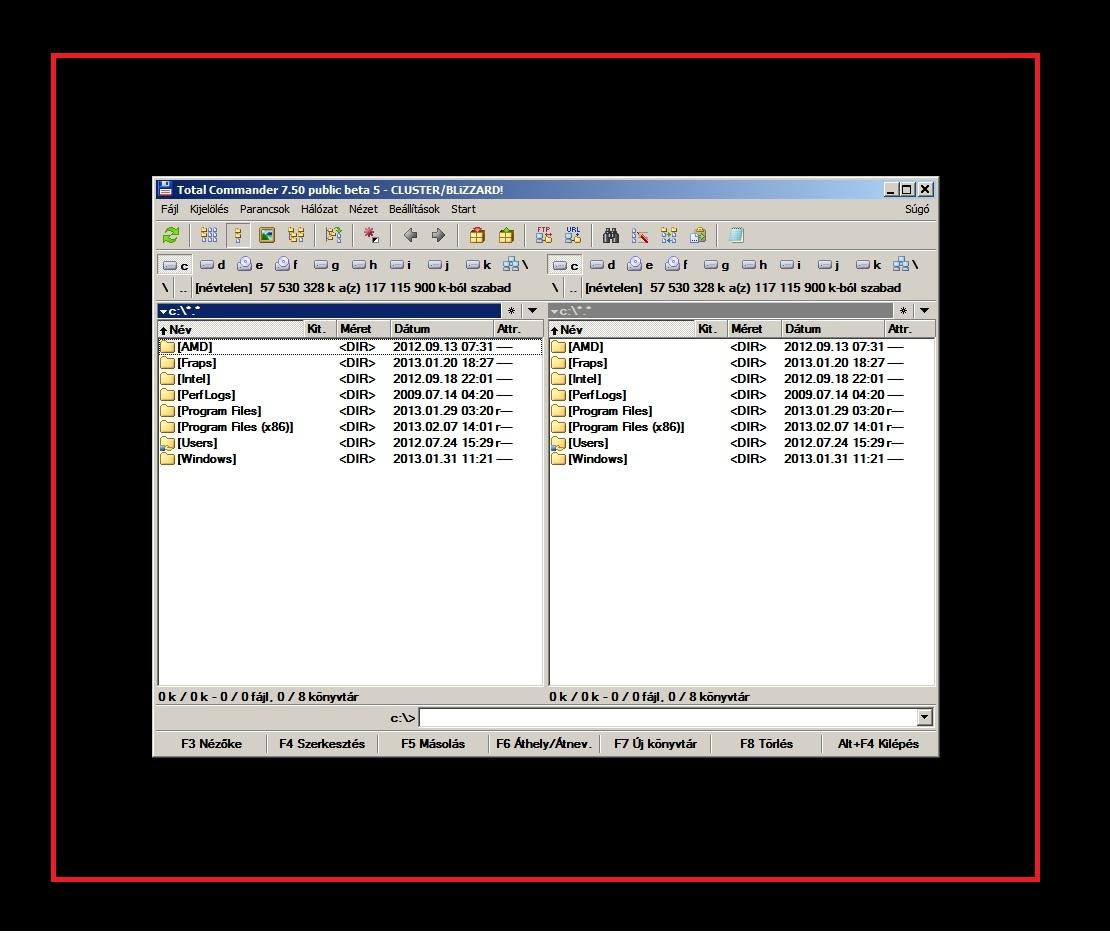
Task: Select CD drive f in left panel
Action: 287,265
